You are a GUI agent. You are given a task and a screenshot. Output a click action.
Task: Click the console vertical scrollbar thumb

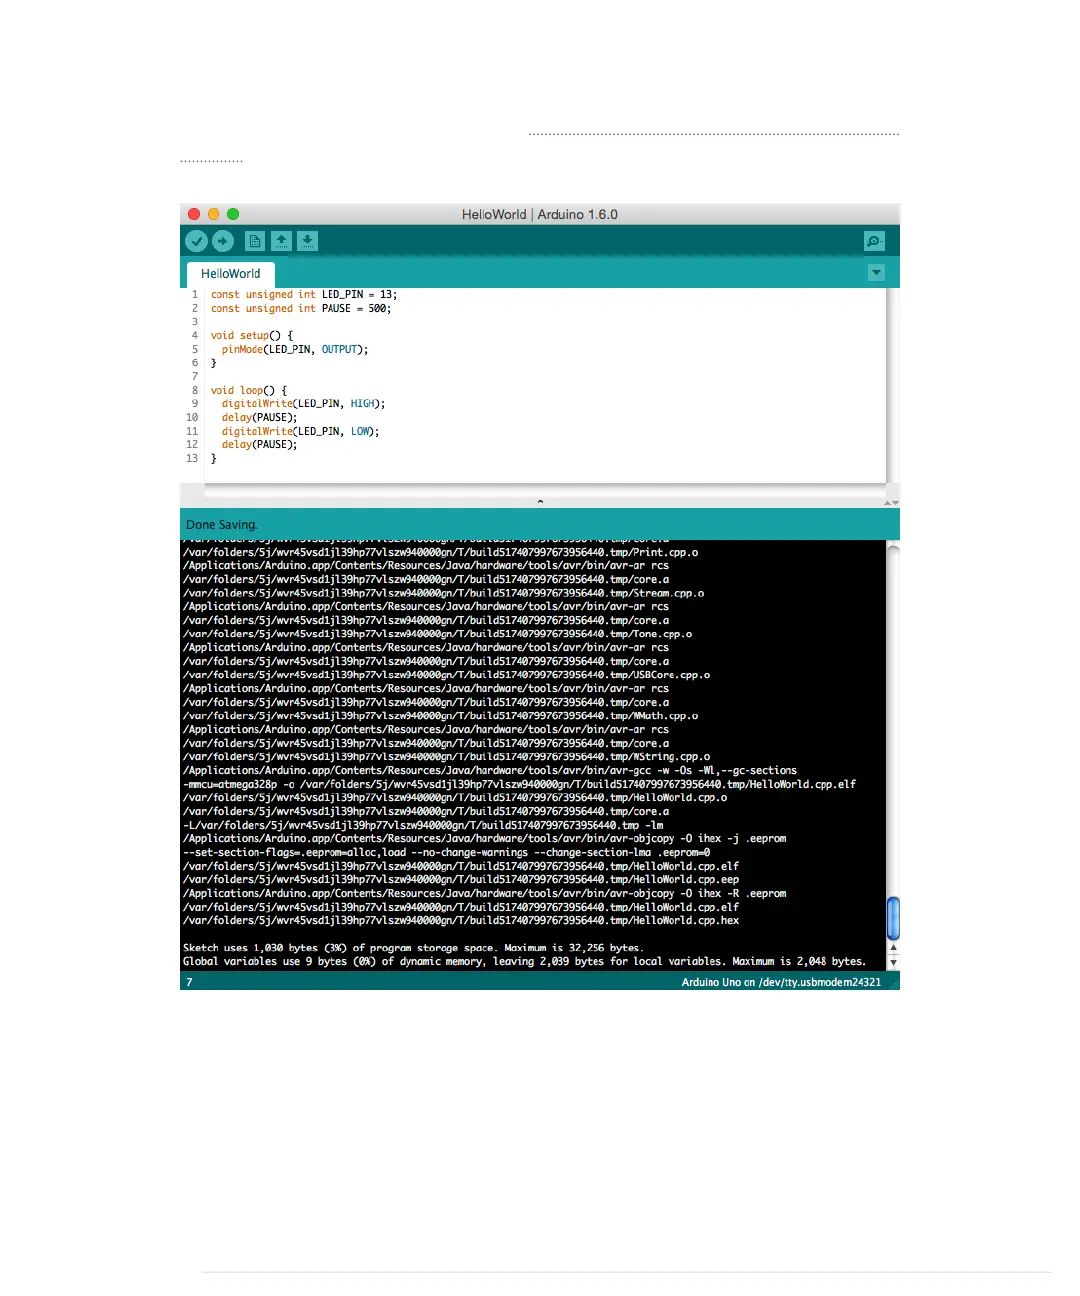(x=893, y=918)
